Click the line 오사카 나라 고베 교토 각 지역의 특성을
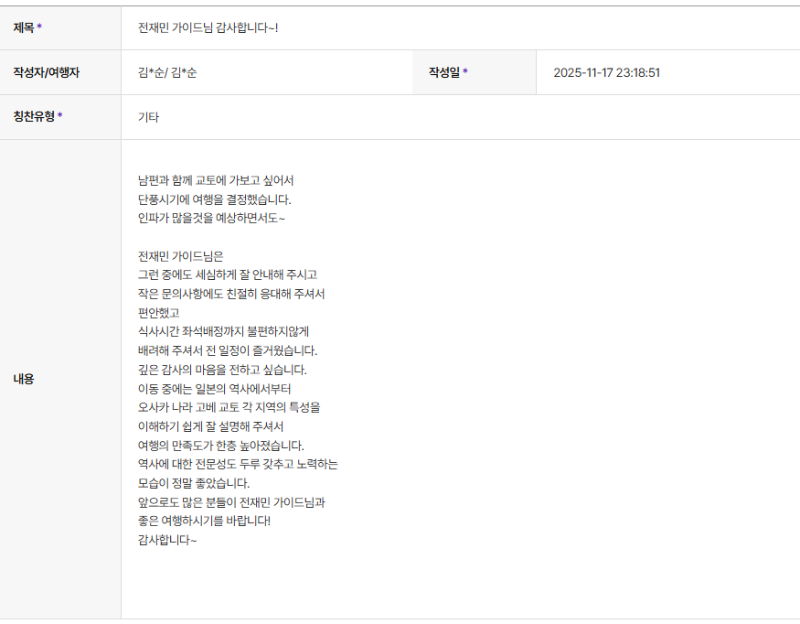800x624 pixels. 229,407
